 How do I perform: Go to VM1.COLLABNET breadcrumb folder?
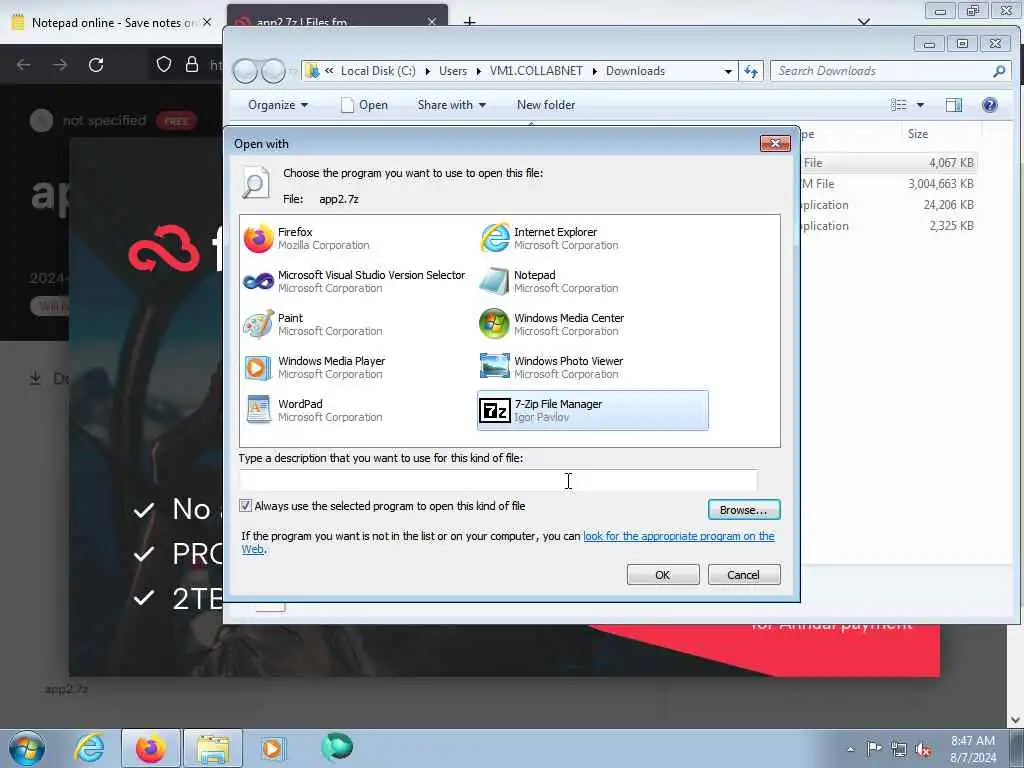click(x=536, y=71)
